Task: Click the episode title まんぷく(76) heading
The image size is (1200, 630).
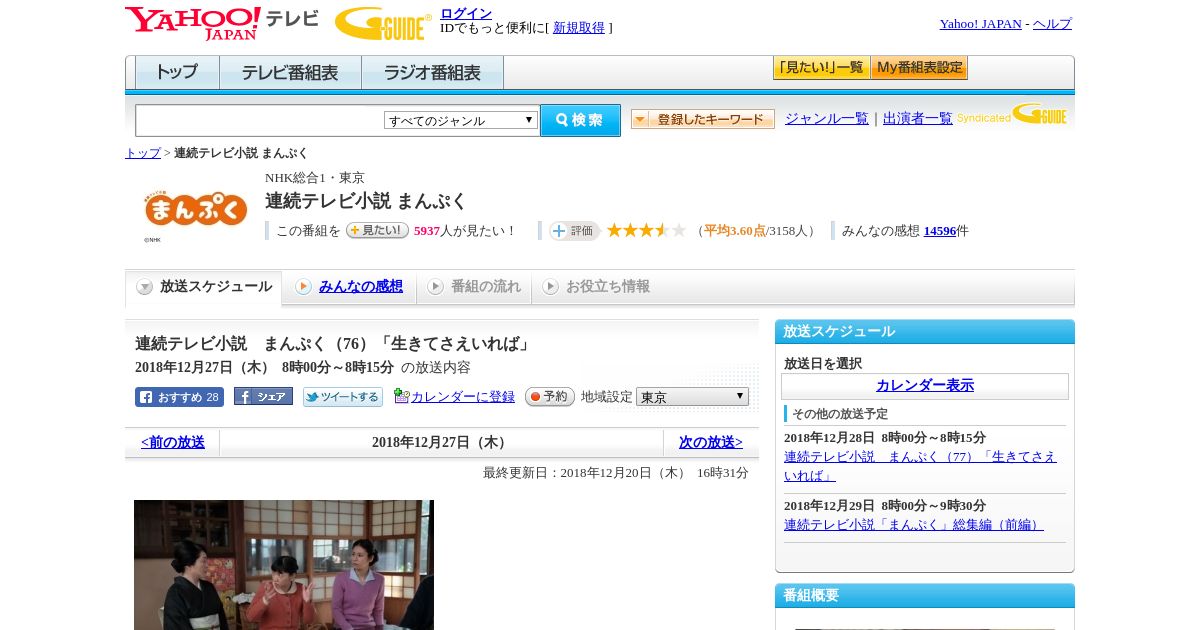Action: pyautogui.click(x=334, y=344)
